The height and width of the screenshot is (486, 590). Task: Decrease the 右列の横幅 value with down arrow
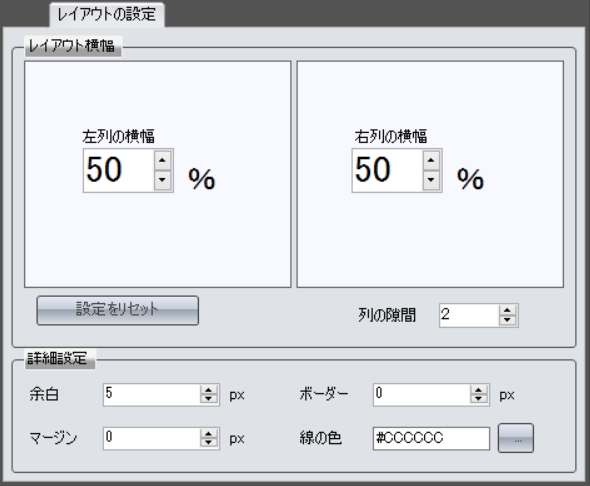[x=431, y=181]
